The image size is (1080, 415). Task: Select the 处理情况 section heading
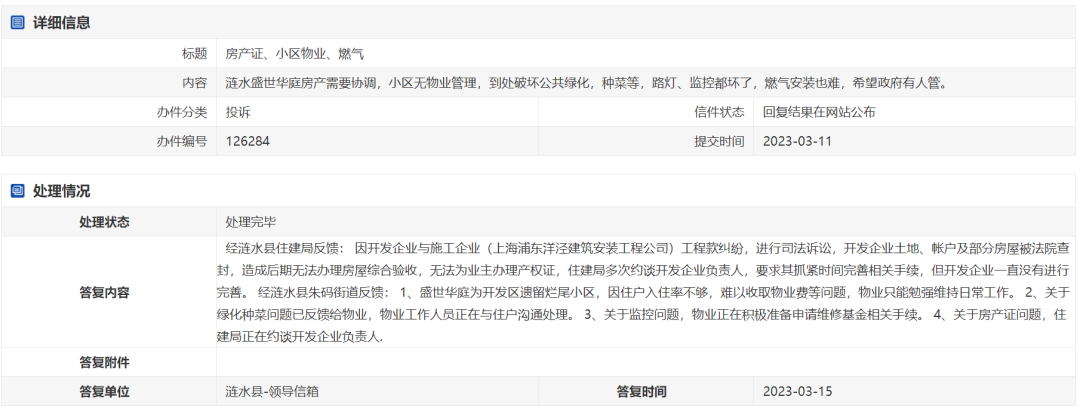(60, 191)
